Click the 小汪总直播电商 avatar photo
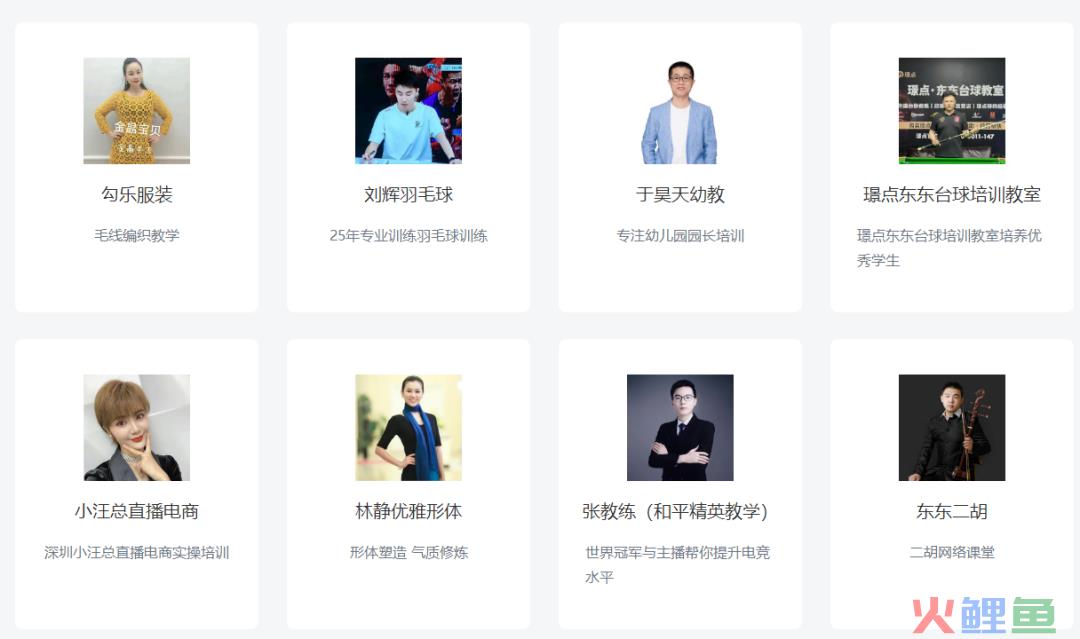Viewport: 1080px width, 639px height. coord(136,428)
